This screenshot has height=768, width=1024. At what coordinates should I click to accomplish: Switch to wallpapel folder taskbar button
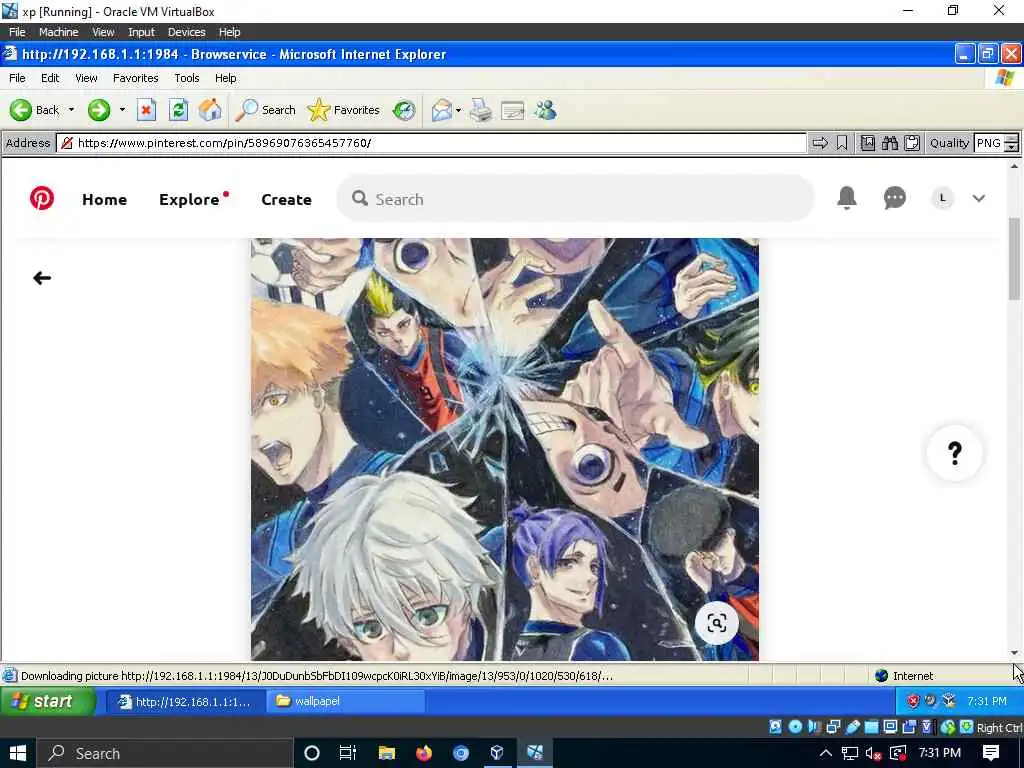(x=345, y=701)
